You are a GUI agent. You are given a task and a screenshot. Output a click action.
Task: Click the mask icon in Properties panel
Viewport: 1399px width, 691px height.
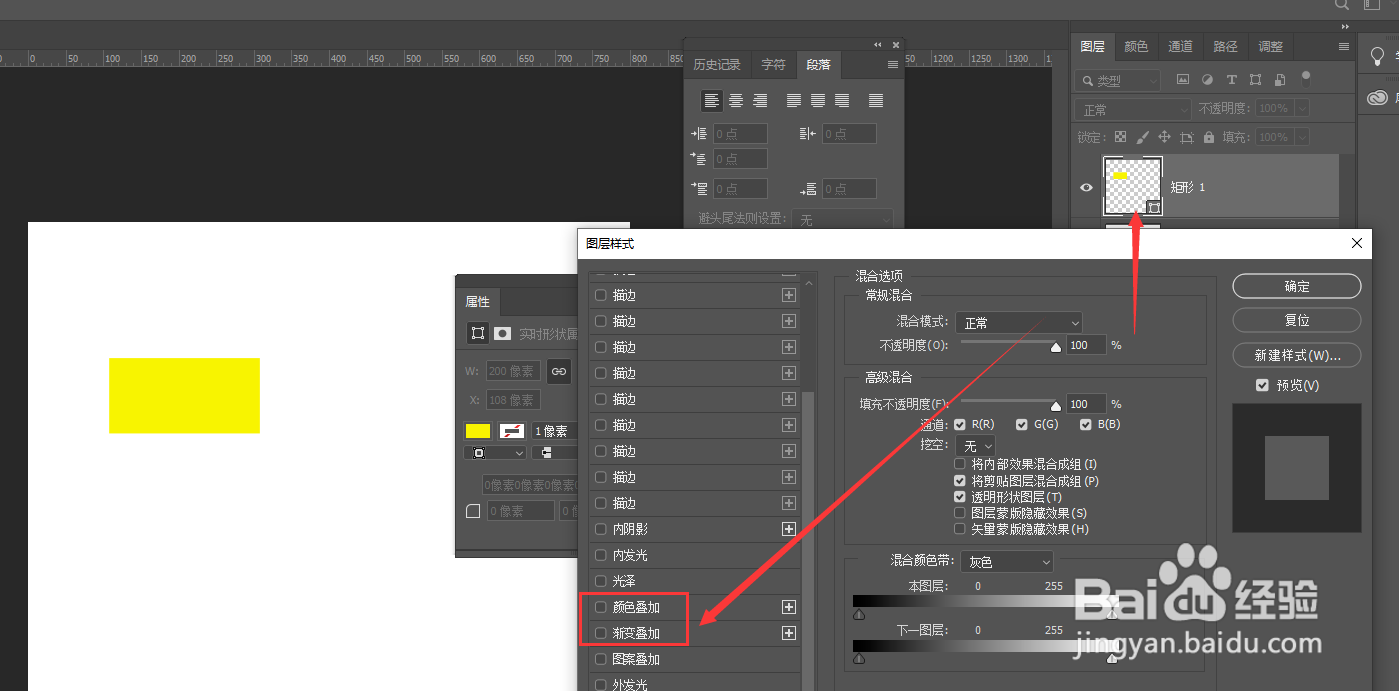pyautogui.click(x=502, y=334)
